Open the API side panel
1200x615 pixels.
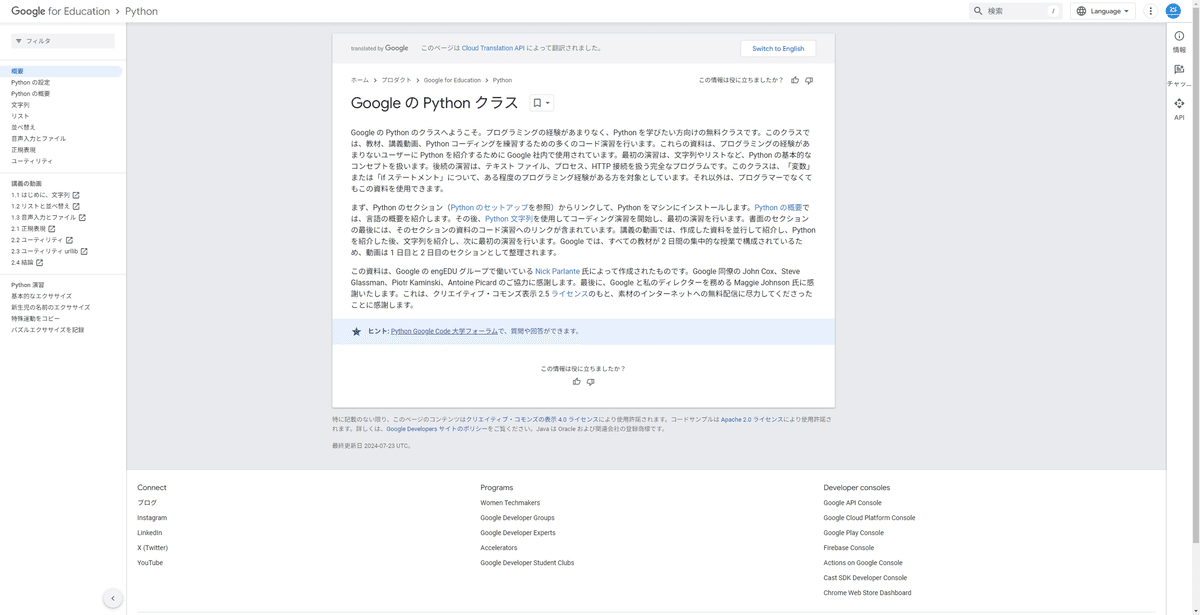(x=1179, y=109)
